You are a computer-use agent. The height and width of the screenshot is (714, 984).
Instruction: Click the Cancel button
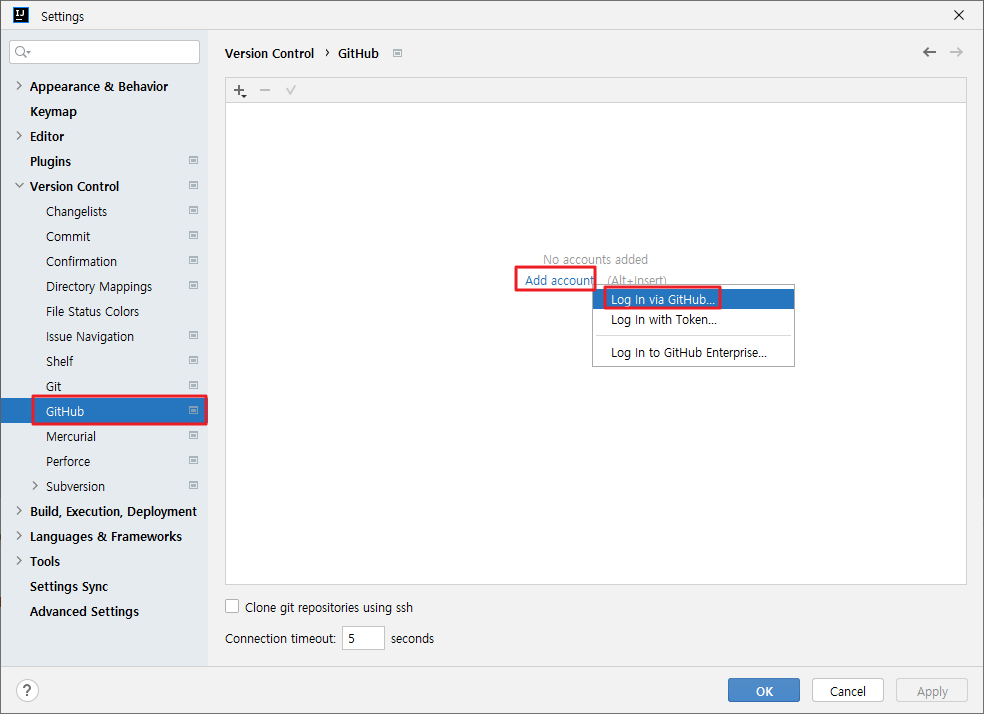click(x=848, y=691)
